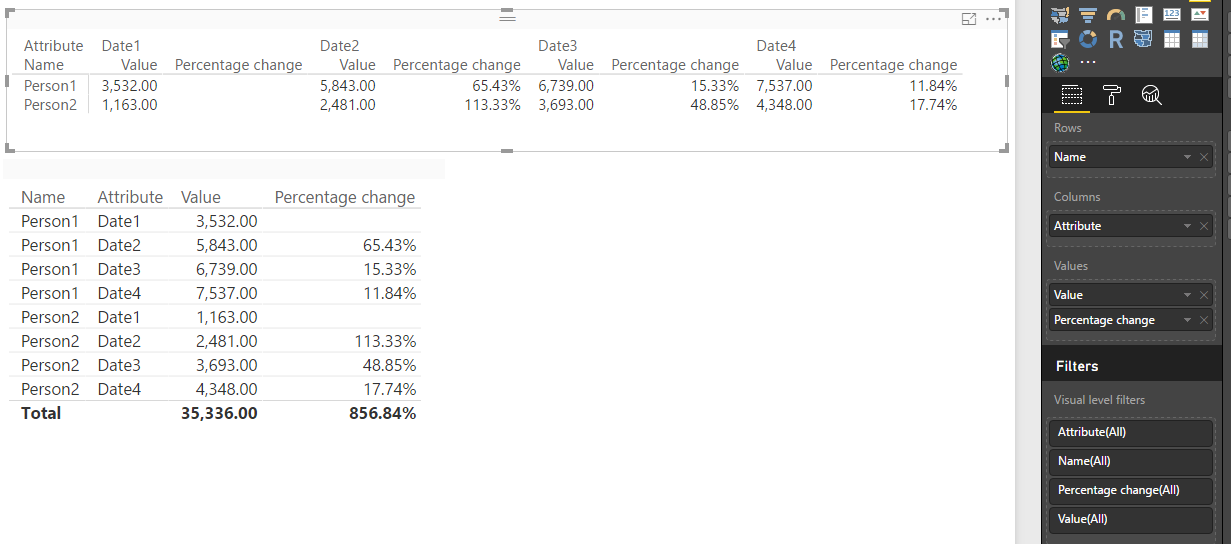Select the Filled map visualization
The image size is (1231, 544).
click(x=1060, y=15)
